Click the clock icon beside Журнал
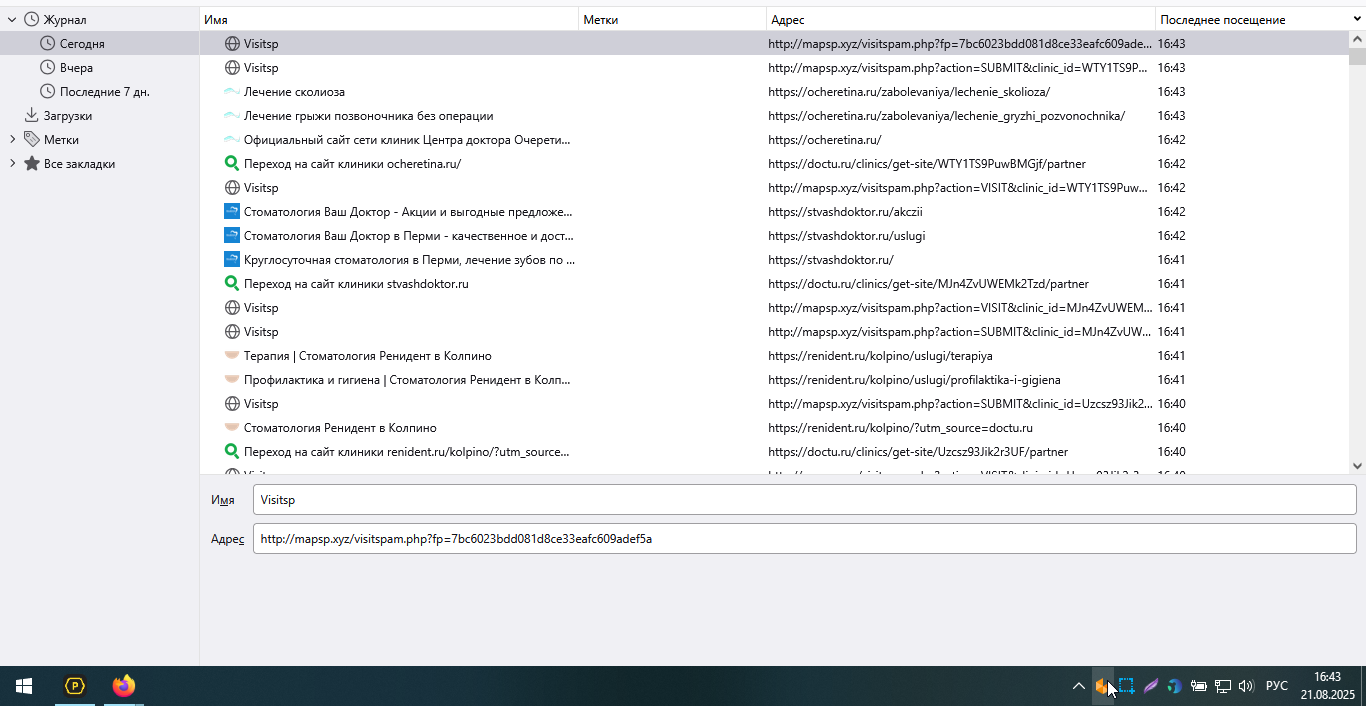The width and height of the screenshot is (1366, 706). [32, 19]
